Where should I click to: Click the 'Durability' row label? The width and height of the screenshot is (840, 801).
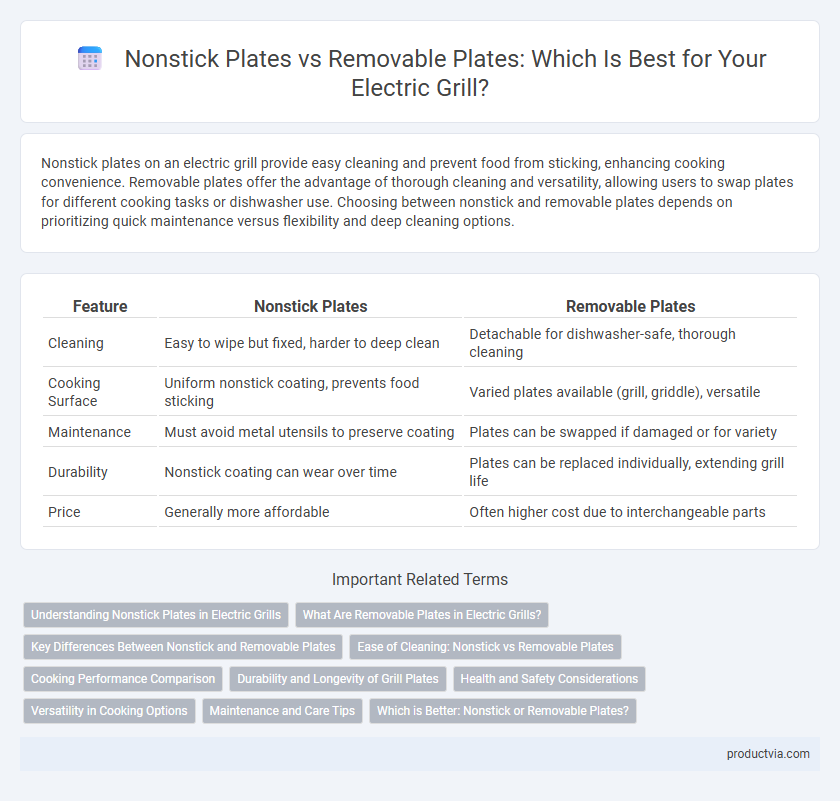(78, 472)
